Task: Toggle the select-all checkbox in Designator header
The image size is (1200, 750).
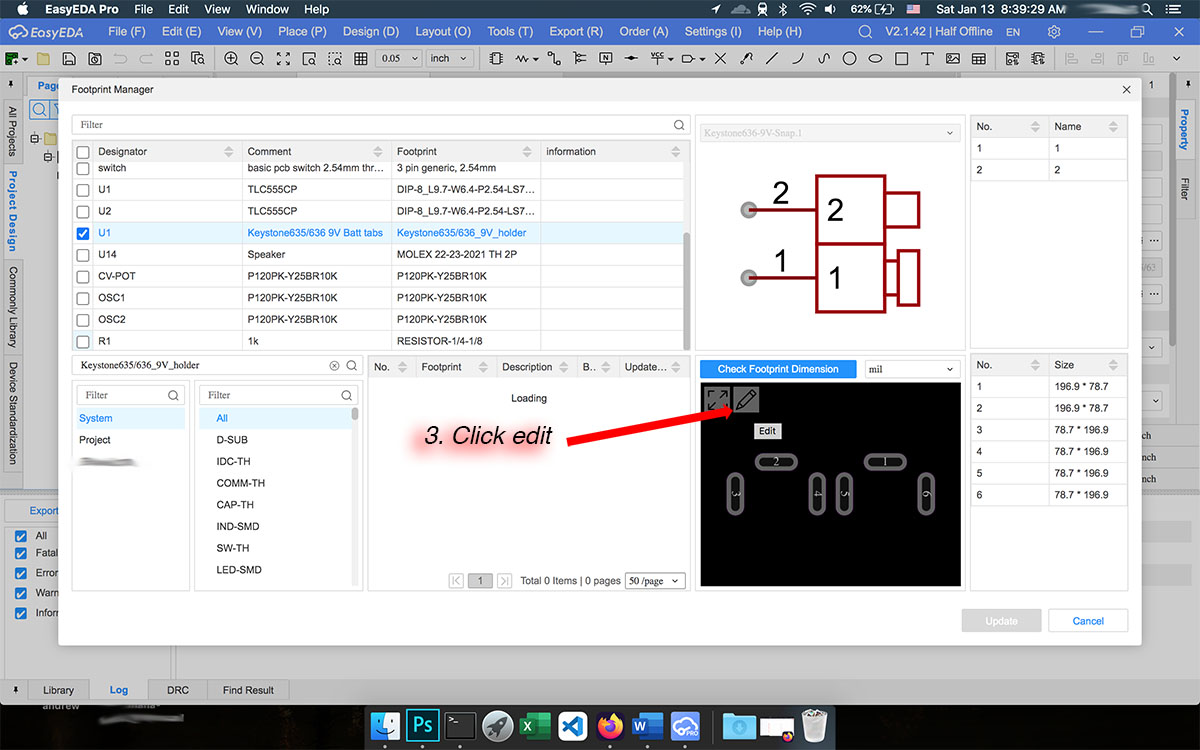Action: (83, 152)
